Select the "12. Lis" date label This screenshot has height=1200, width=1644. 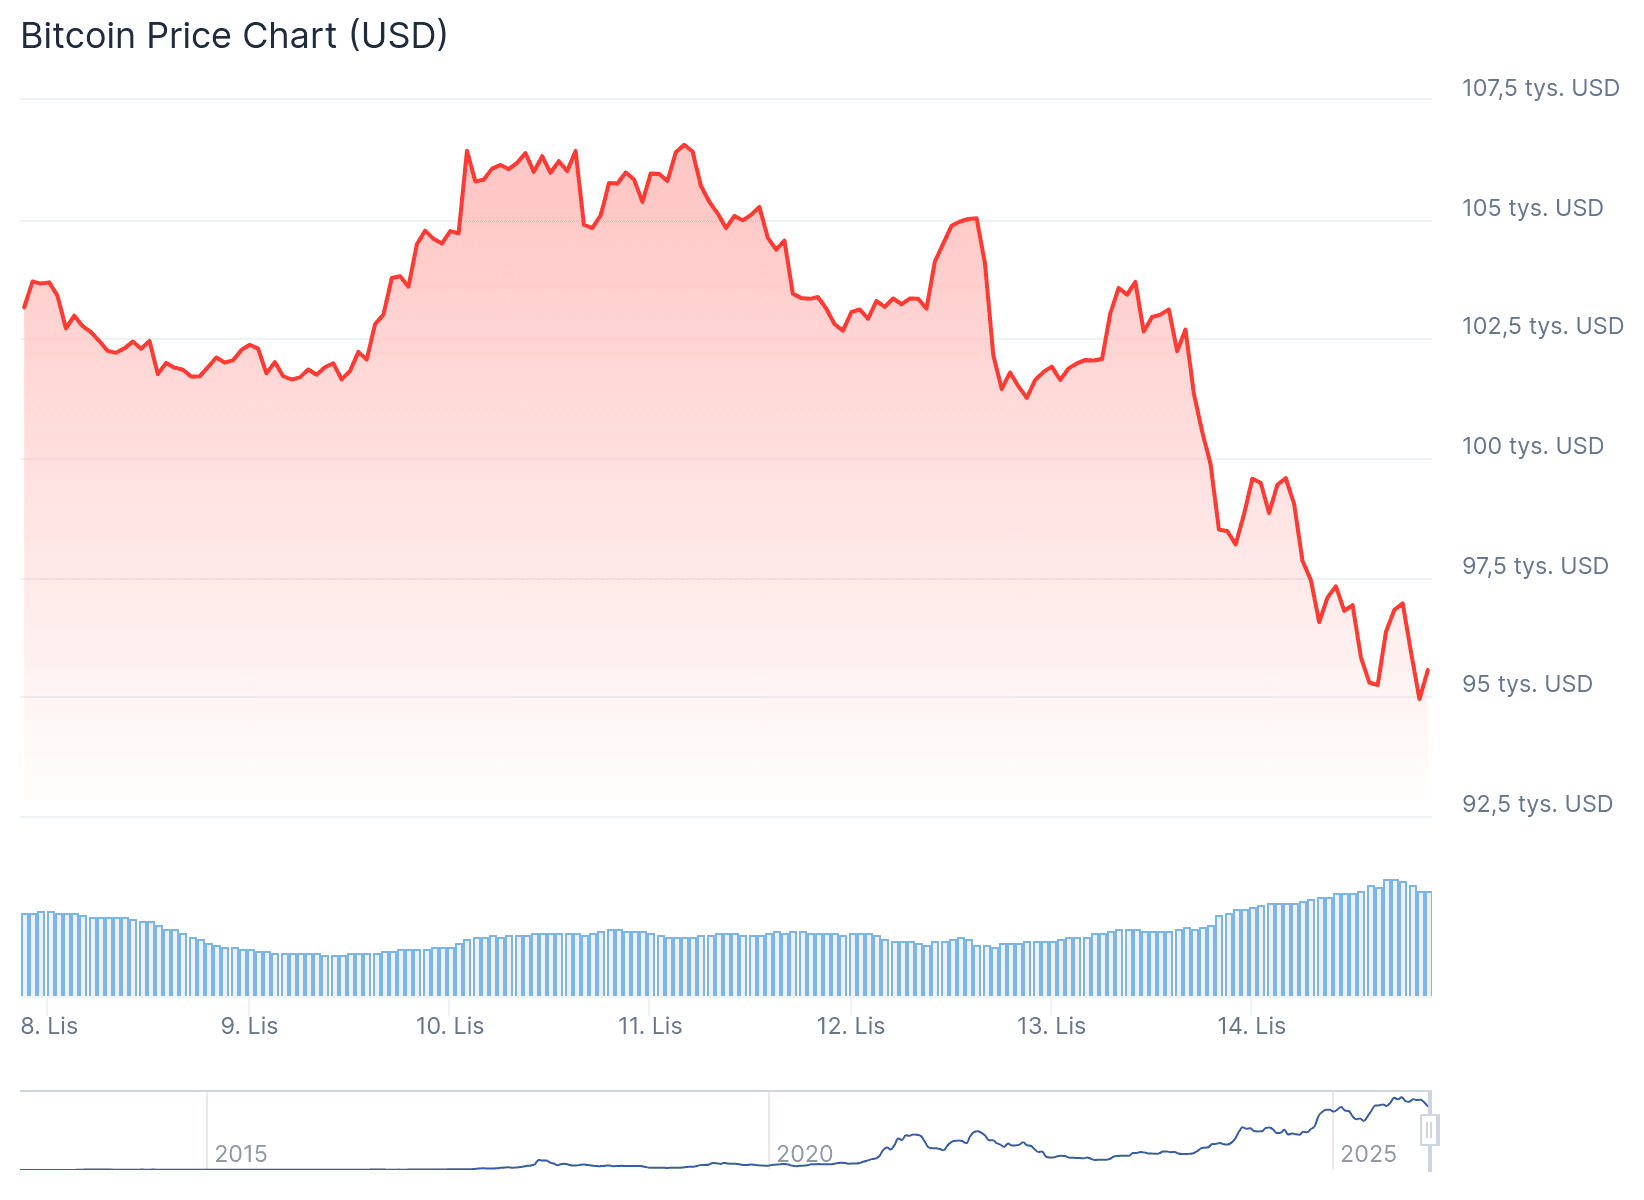coord(851,1026)
